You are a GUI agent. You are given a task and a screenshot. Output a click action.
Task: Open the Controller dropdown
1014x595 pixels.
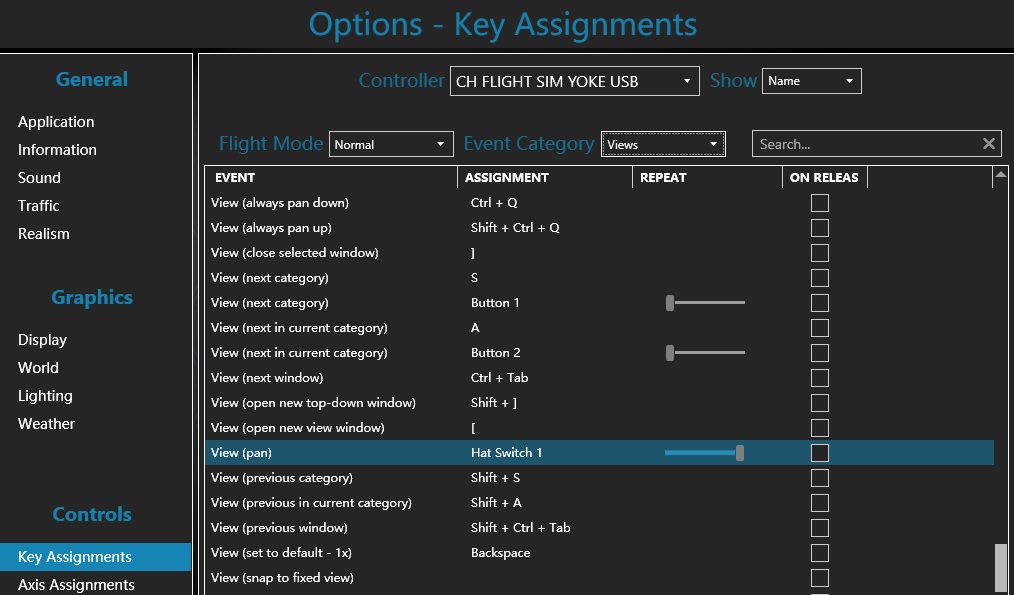tap(574, 81)
